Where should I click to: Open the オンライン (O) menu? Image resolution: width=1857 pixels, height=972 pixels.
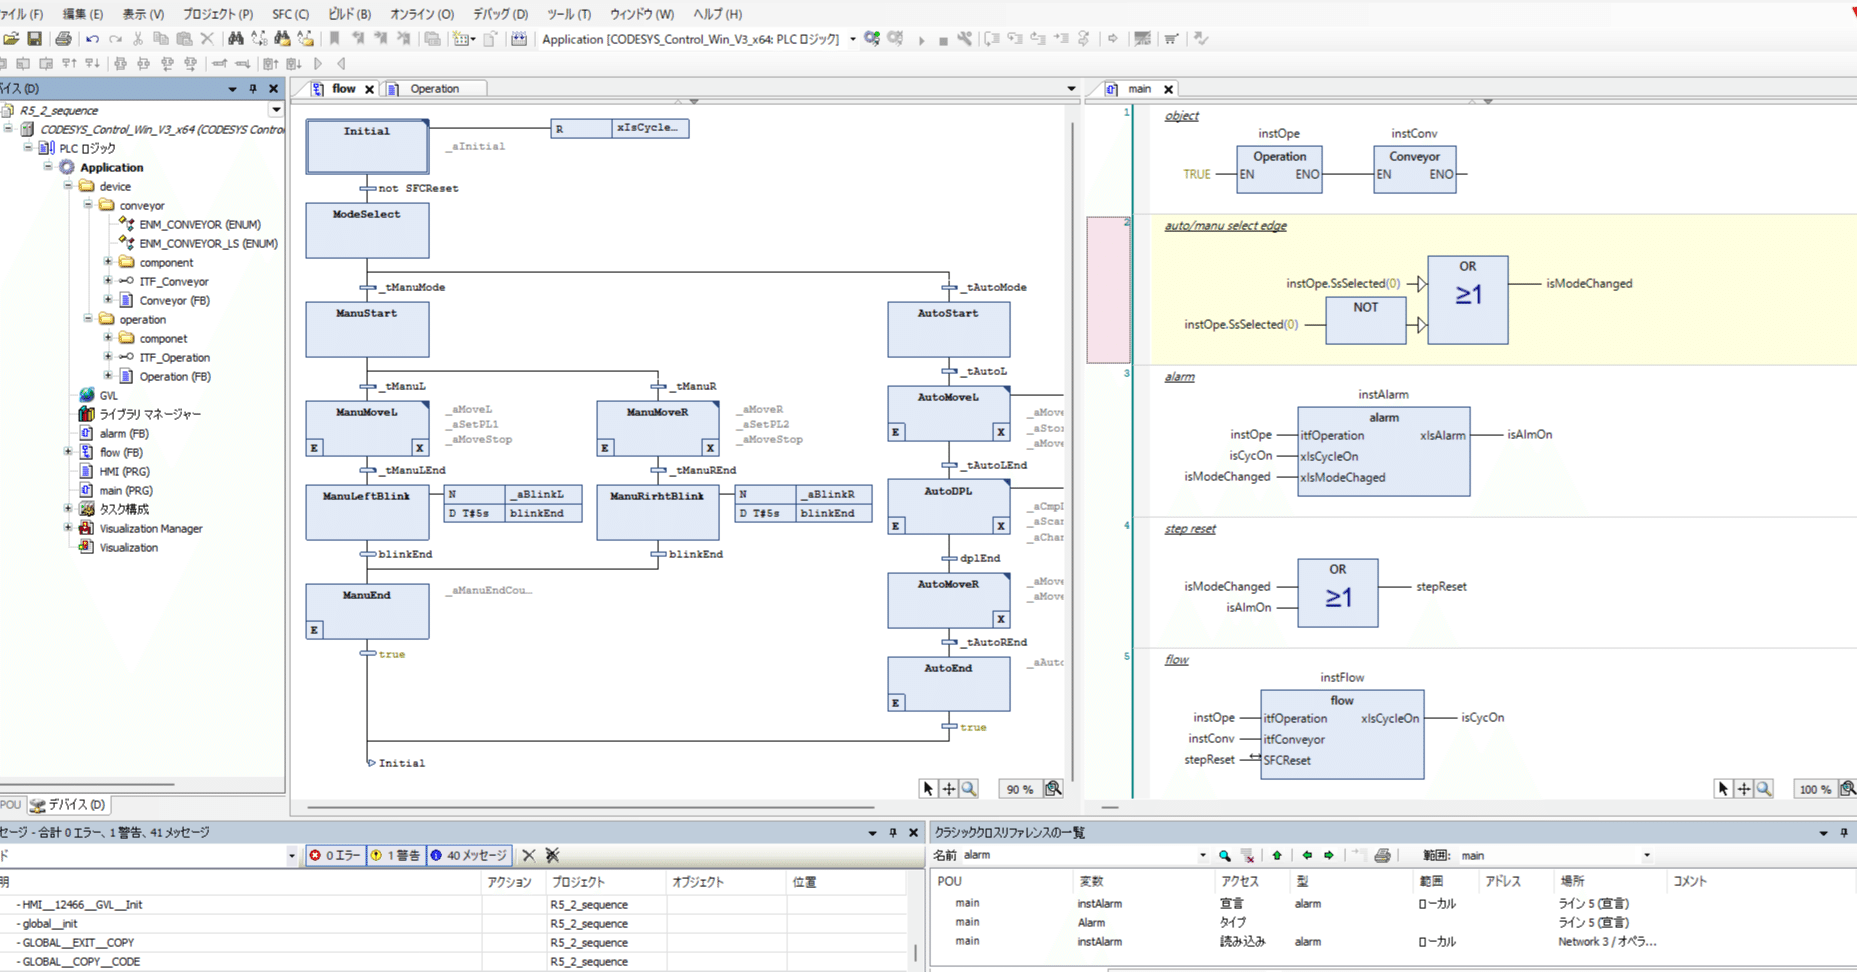[421, 14]
